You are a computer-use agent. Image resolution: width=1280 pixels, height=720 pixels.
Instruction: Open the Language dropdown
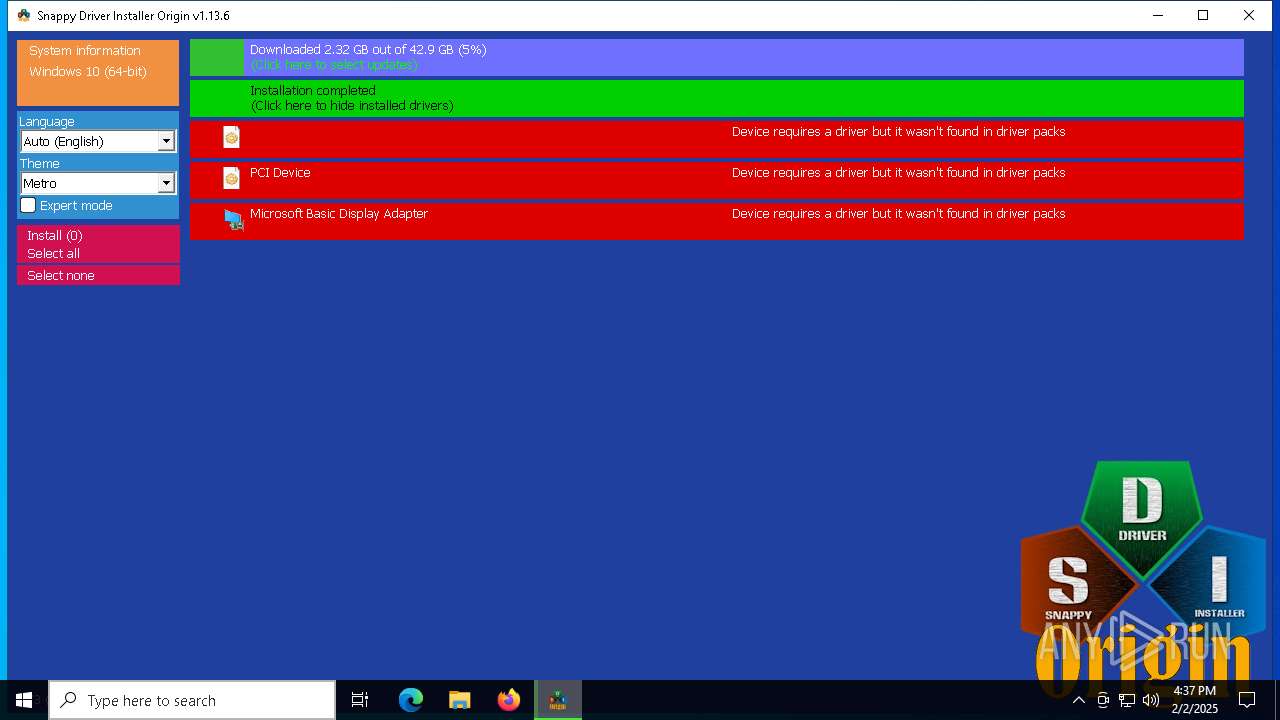click(98, 141)
